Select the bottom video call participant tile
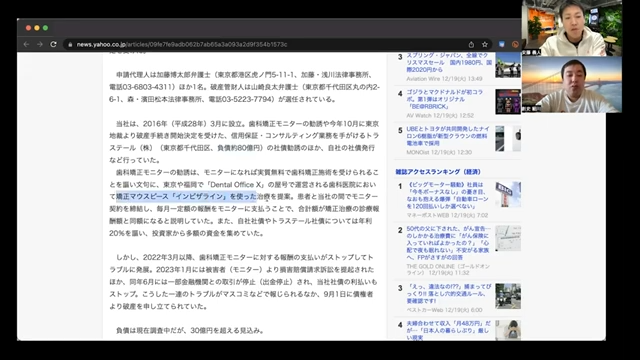This screenshot has height=360, width=640. coord(572,84)
